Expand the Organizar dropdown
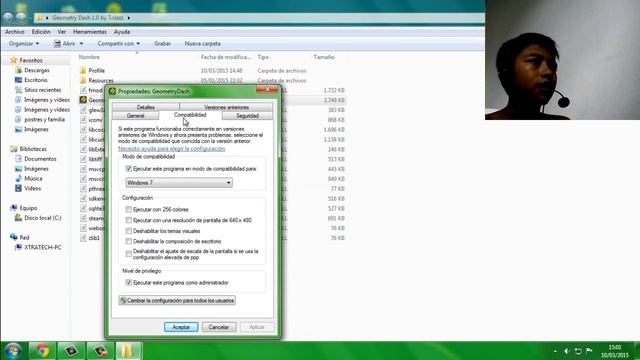Viewport: 640px width, 360px height. (24, 43)
